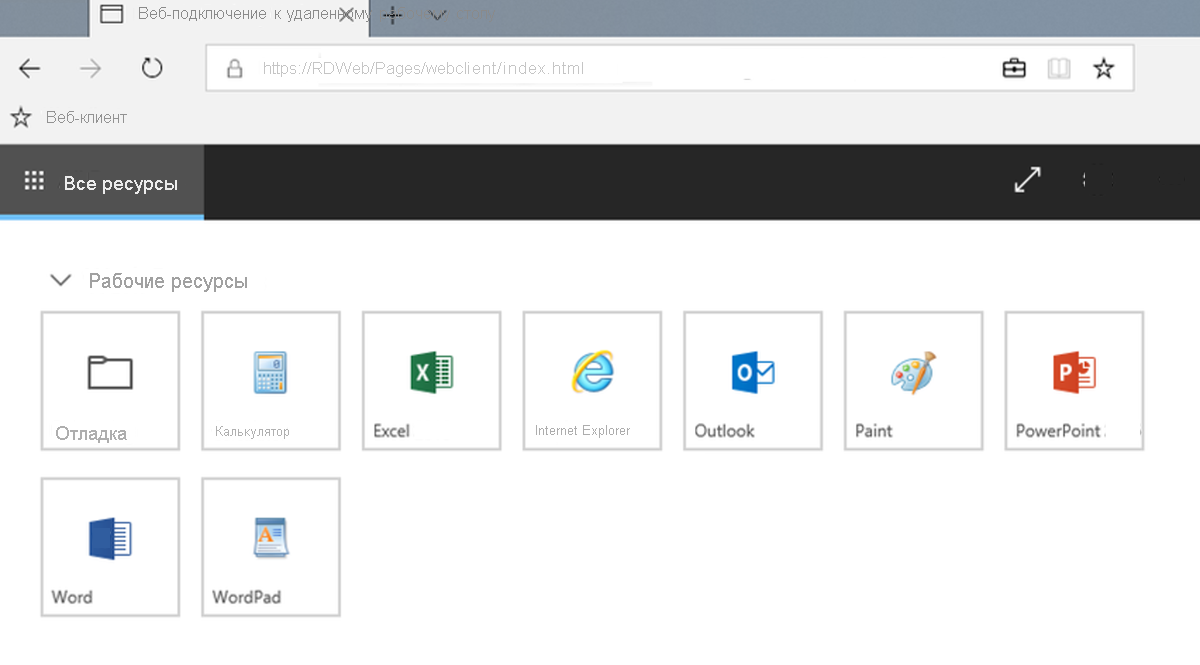Reload the page with the refresh button

coord(151,68)
